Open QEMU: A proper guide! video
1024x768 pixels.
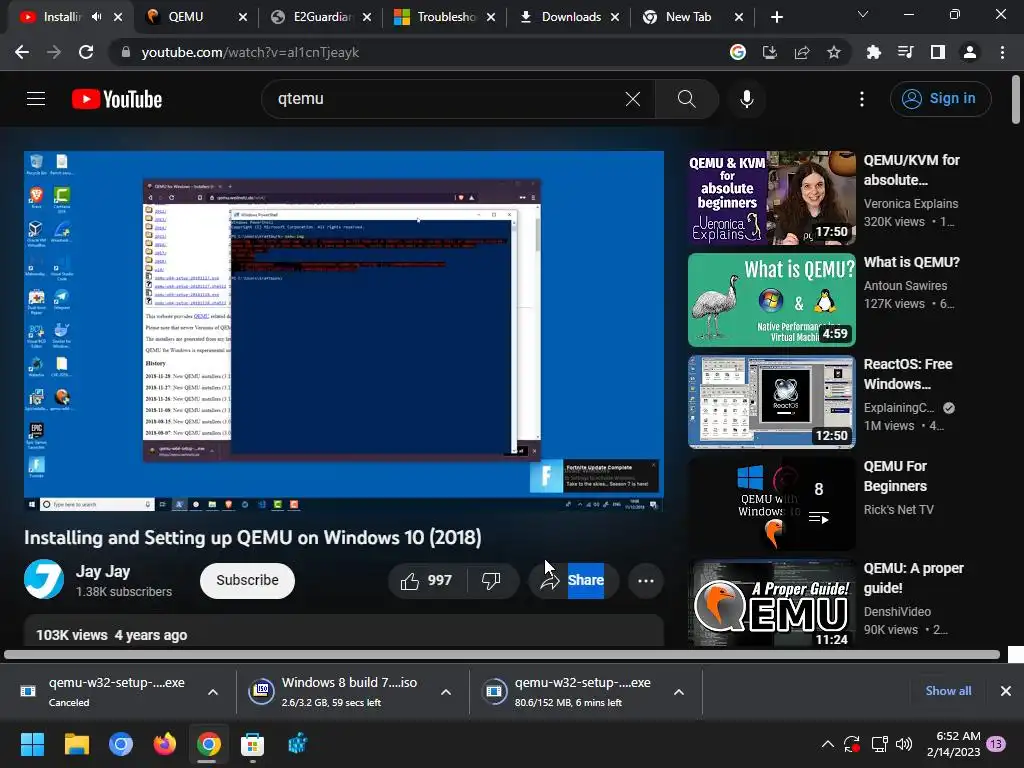(771, 603)
